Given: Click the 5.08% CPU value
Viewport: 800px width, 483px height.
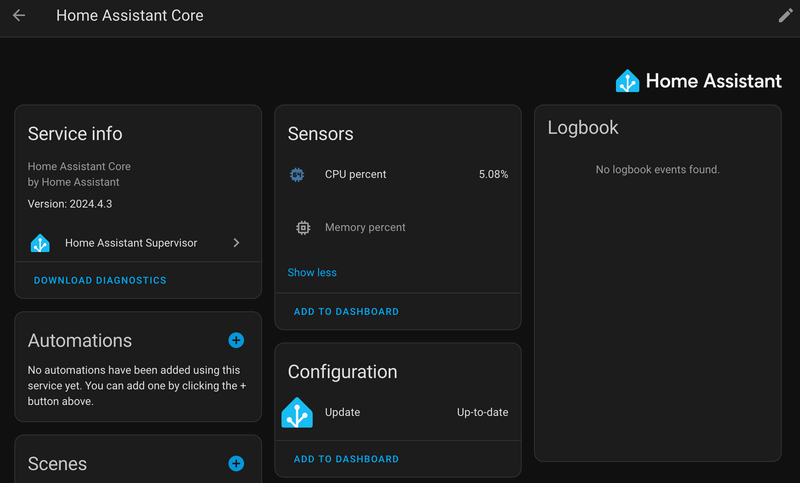Looking at the screenshot, I should [493, 175].
